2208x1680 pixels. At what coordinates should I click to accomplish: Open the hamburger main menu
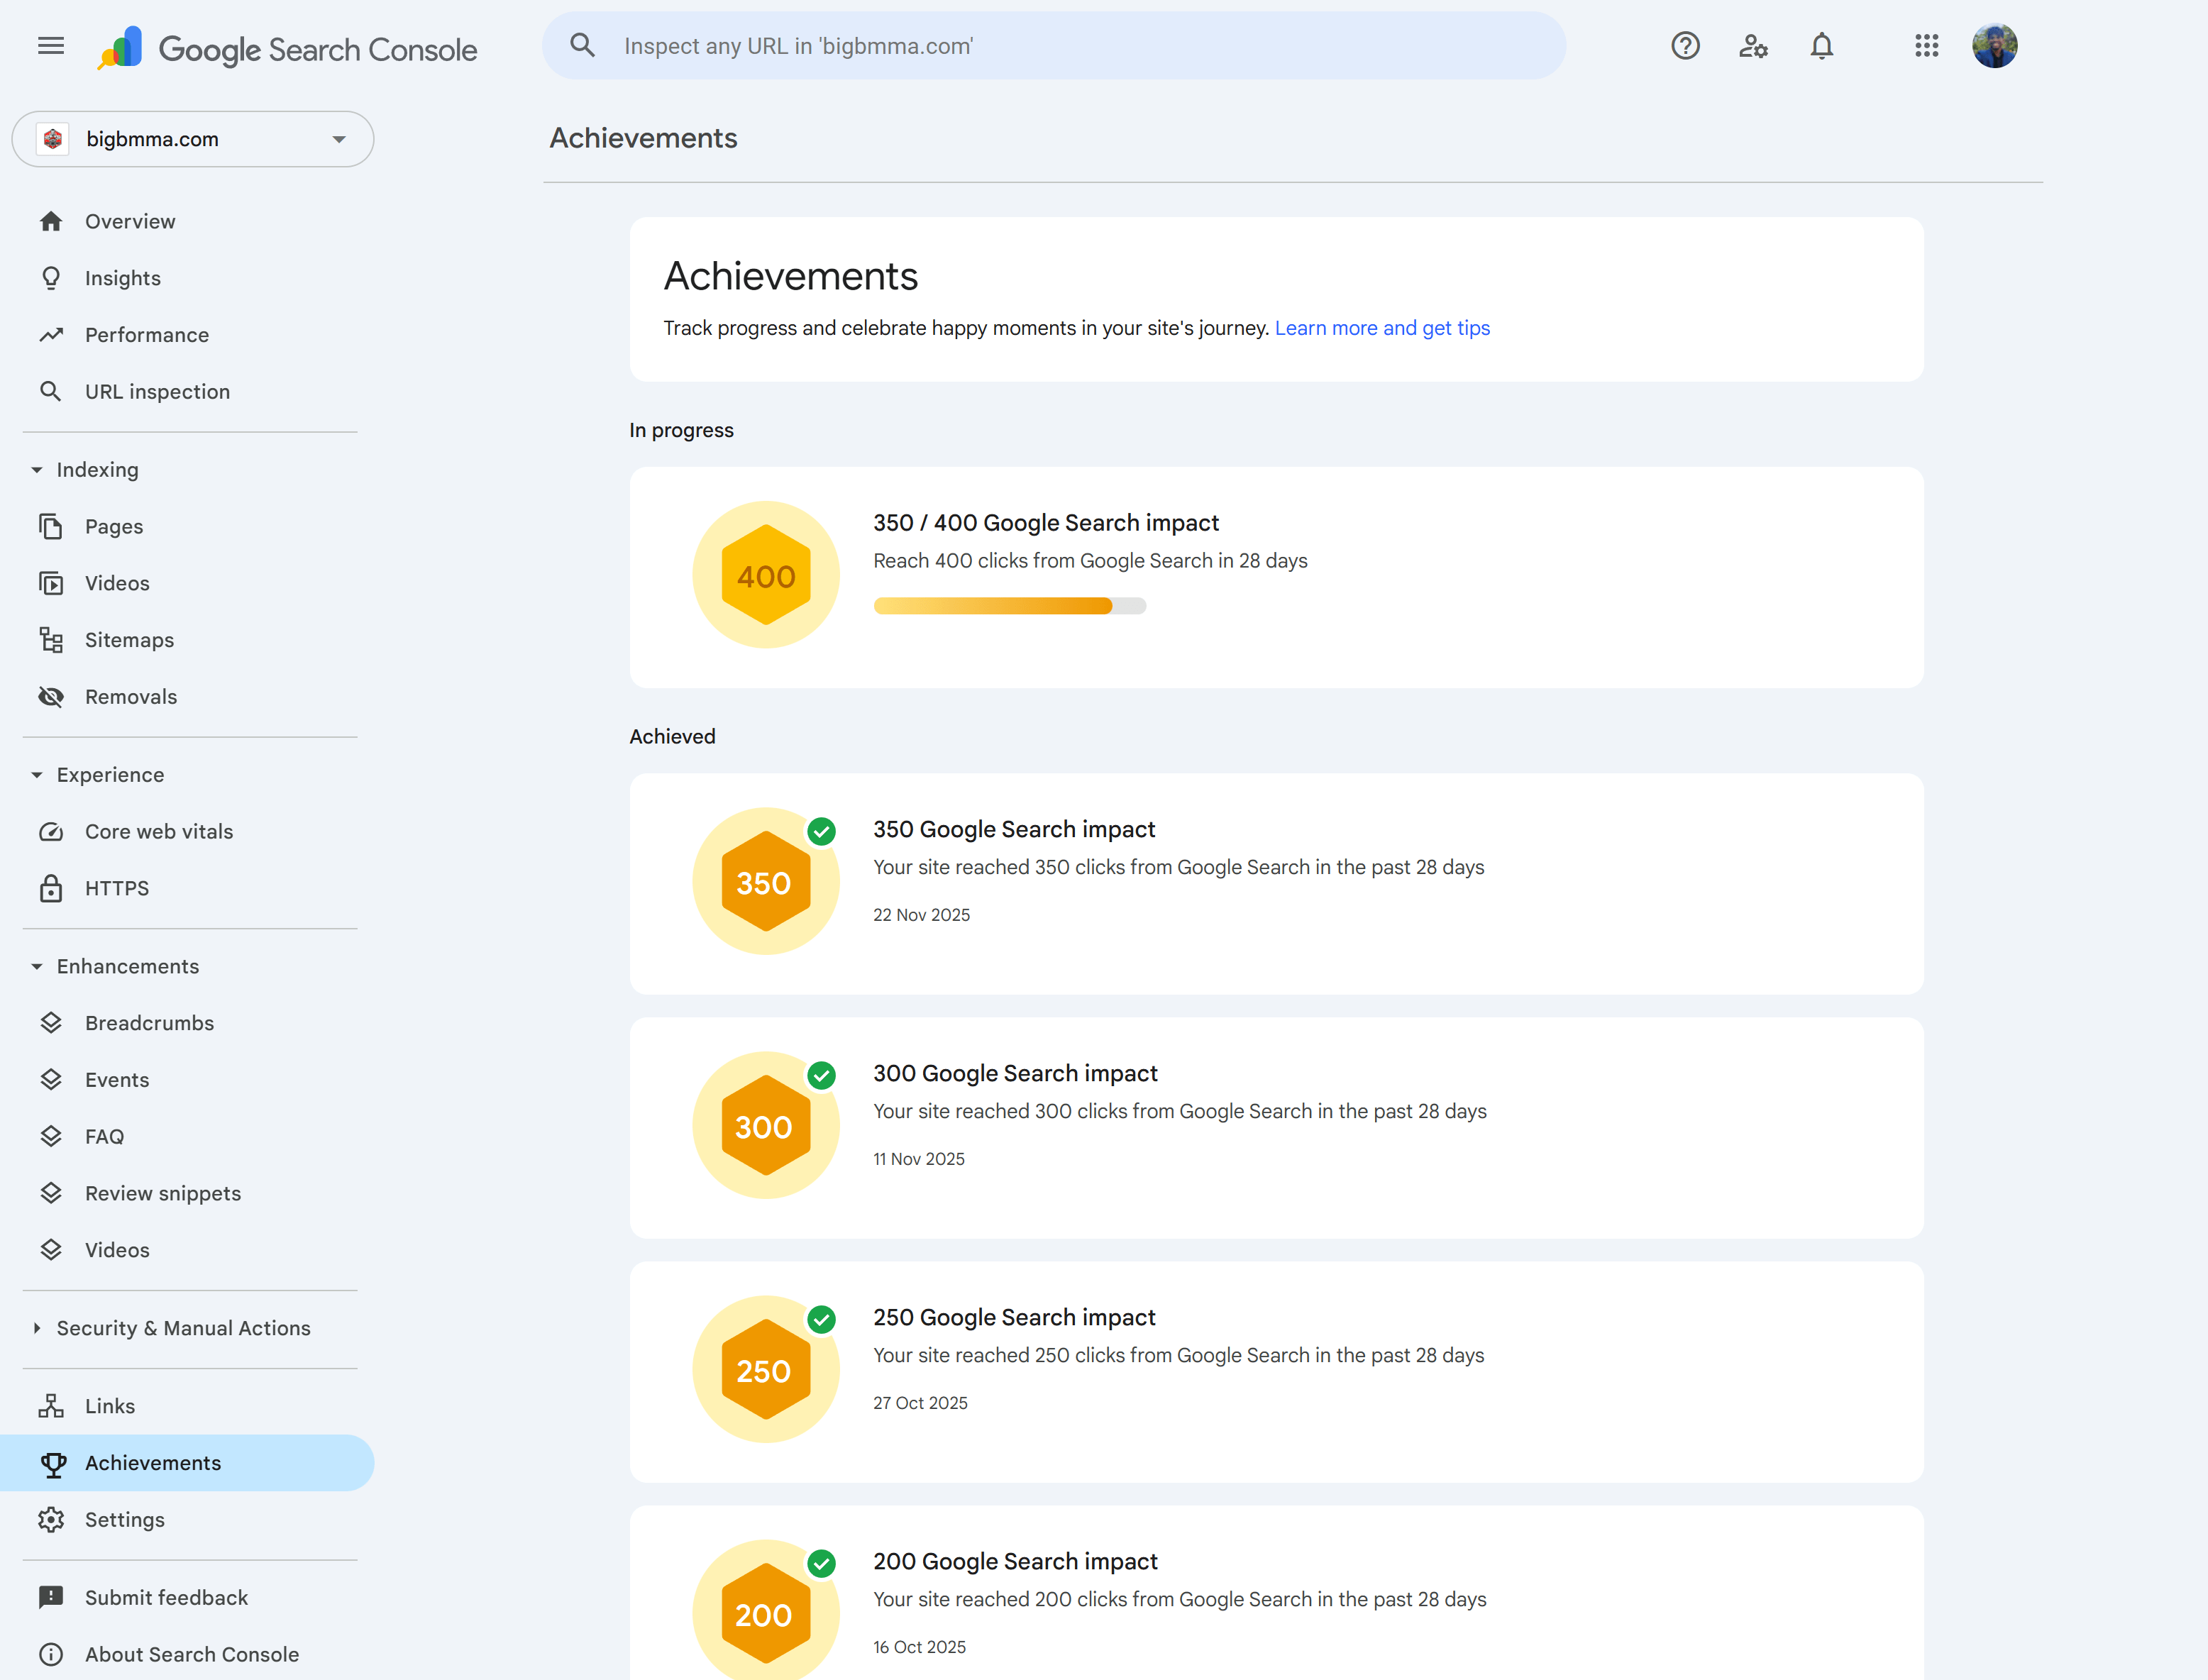51,46
